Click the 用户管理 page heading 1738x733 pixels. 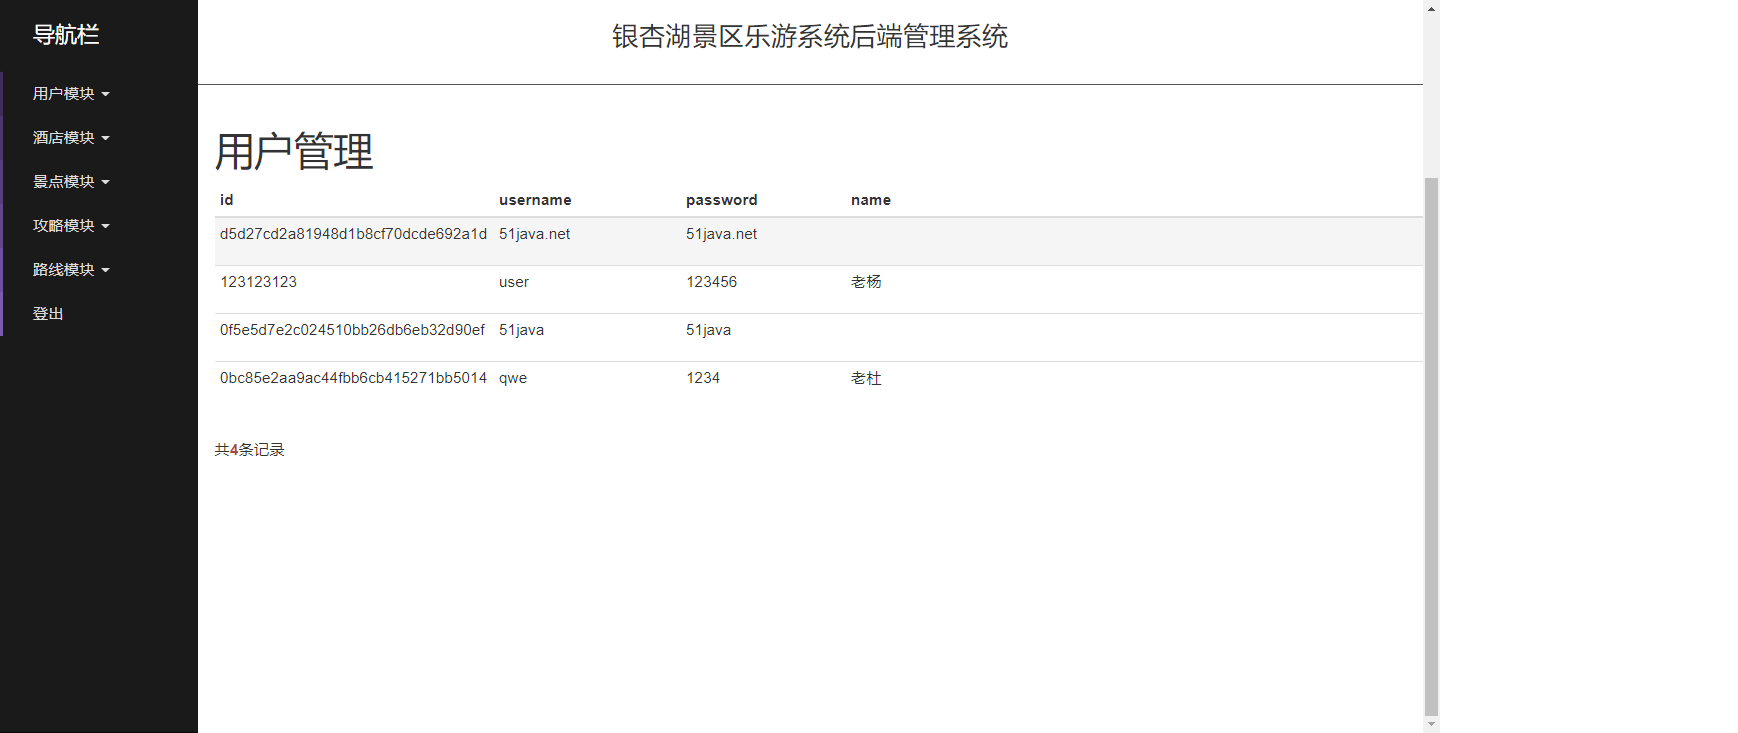pyautogui.click(x=294, y=152)
